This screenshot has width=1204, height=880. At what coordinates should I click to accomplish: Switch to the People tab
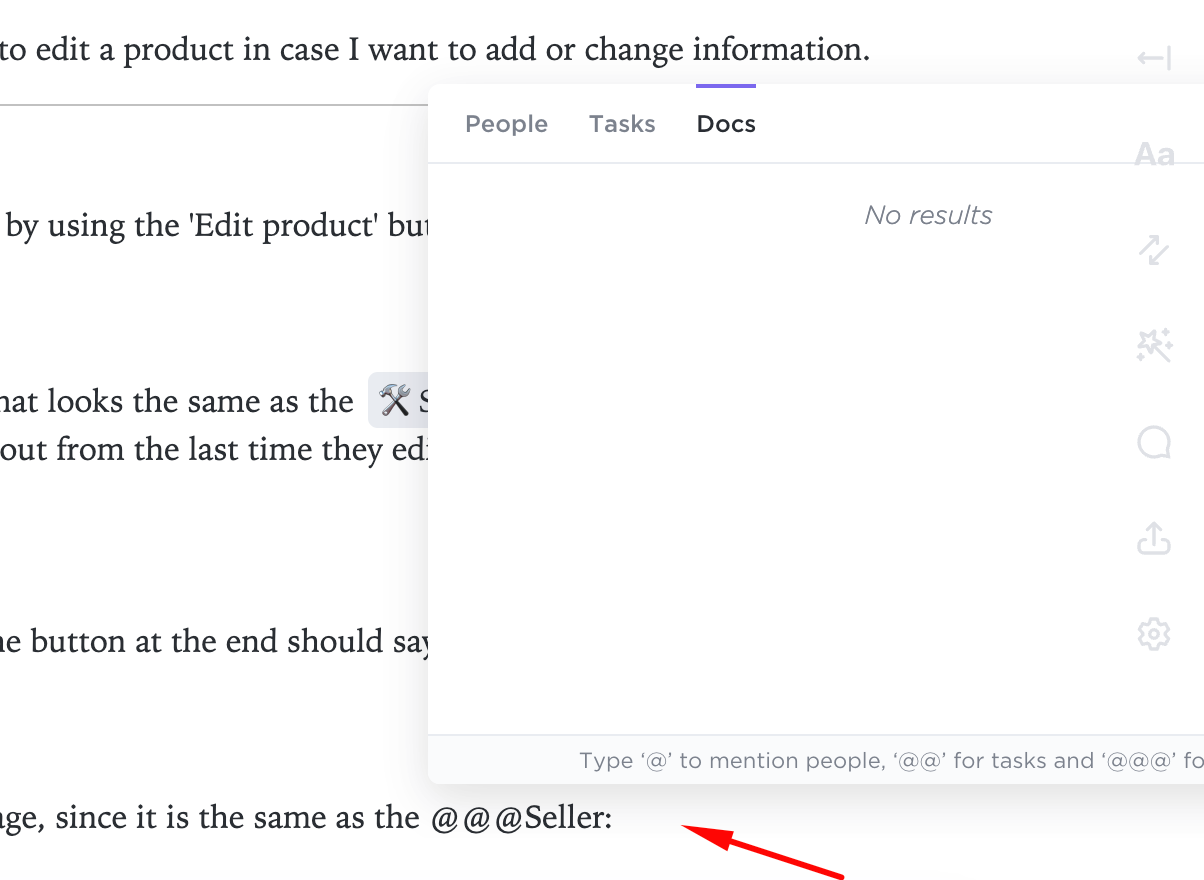506,124
